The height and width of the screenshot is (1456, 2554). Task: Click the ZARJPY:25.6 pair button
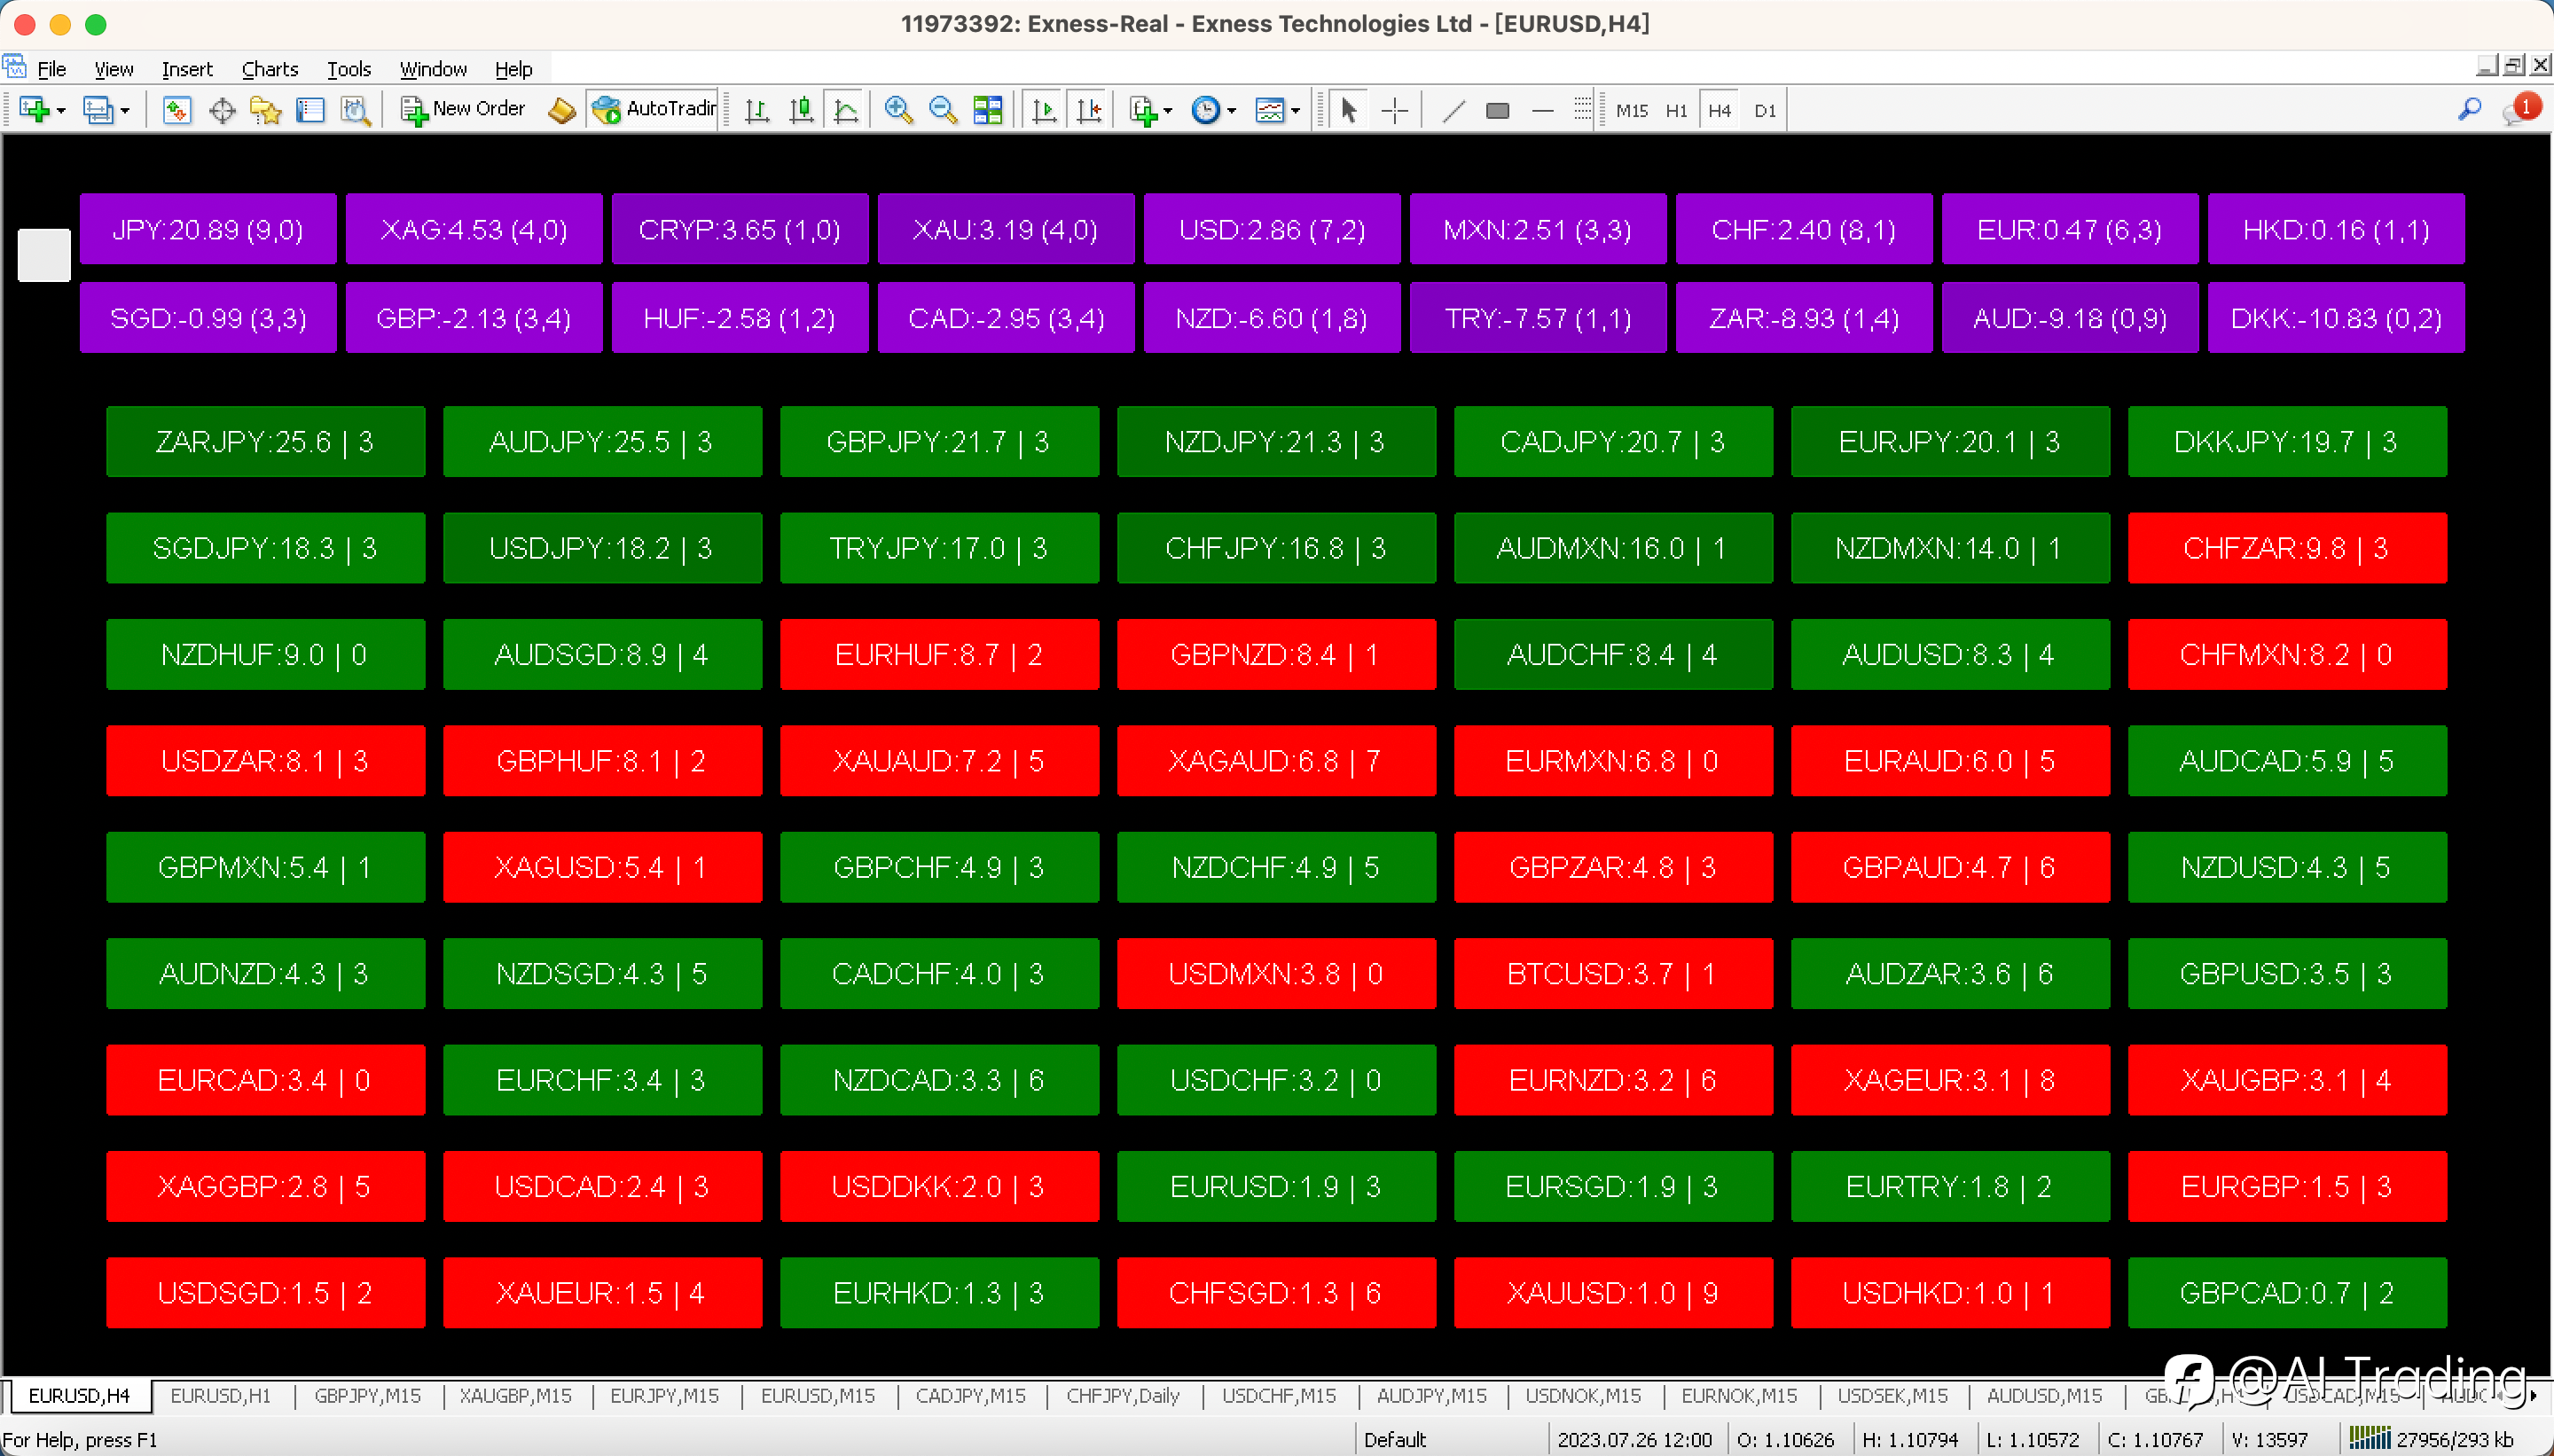pyautogui.click(x=265, y=441)
